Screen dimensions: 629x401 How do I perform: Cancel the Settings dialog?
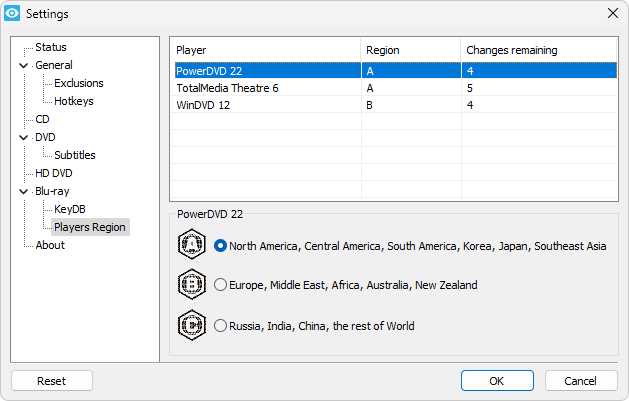[x=580, y=381]
